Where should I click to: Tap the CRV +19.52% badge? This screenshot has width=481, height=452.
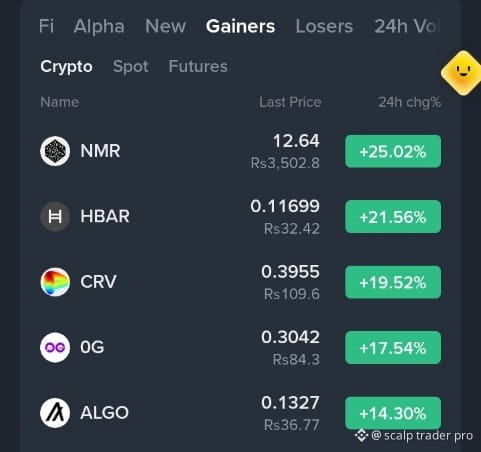393,282
